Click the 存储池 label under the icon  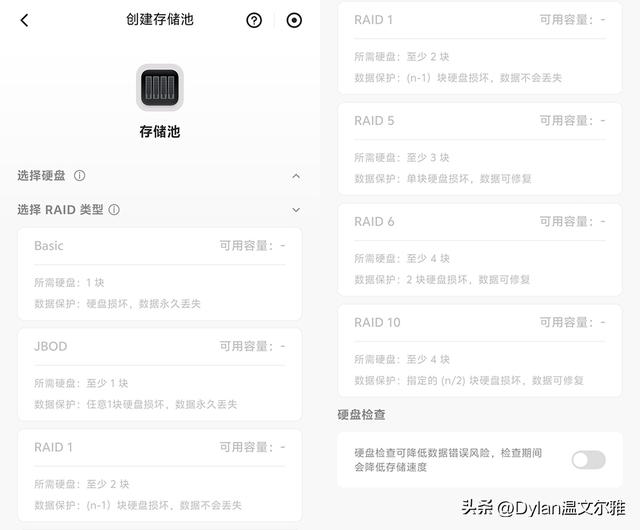[160, 131]
